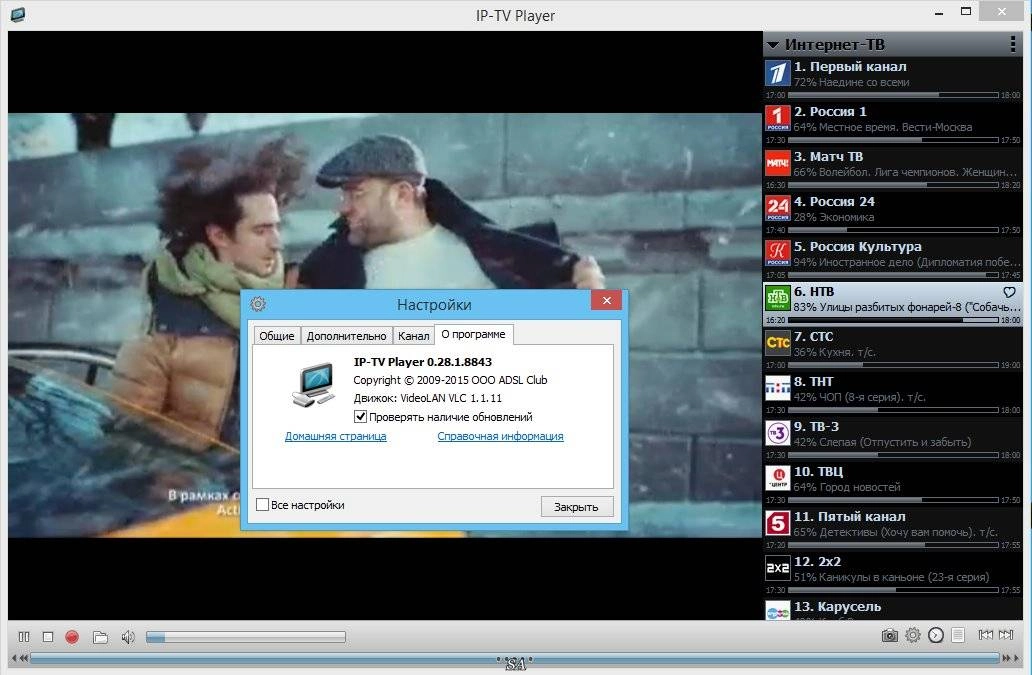The image size is (1032, 675).
Task: Toggle the channel list panel icon
Action: pos(958,635)
